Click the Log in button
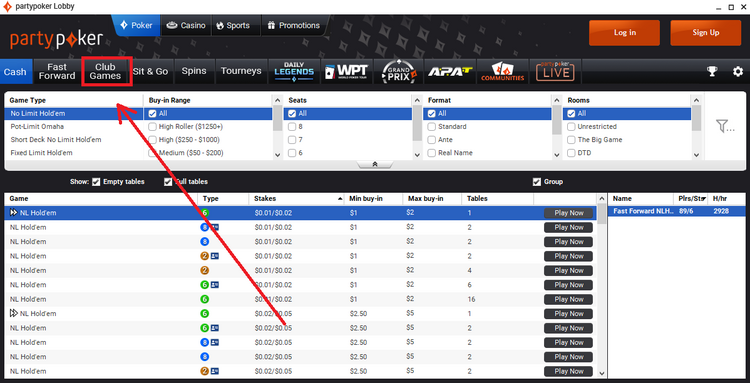The image size is (750, 383). coord(625,33)
